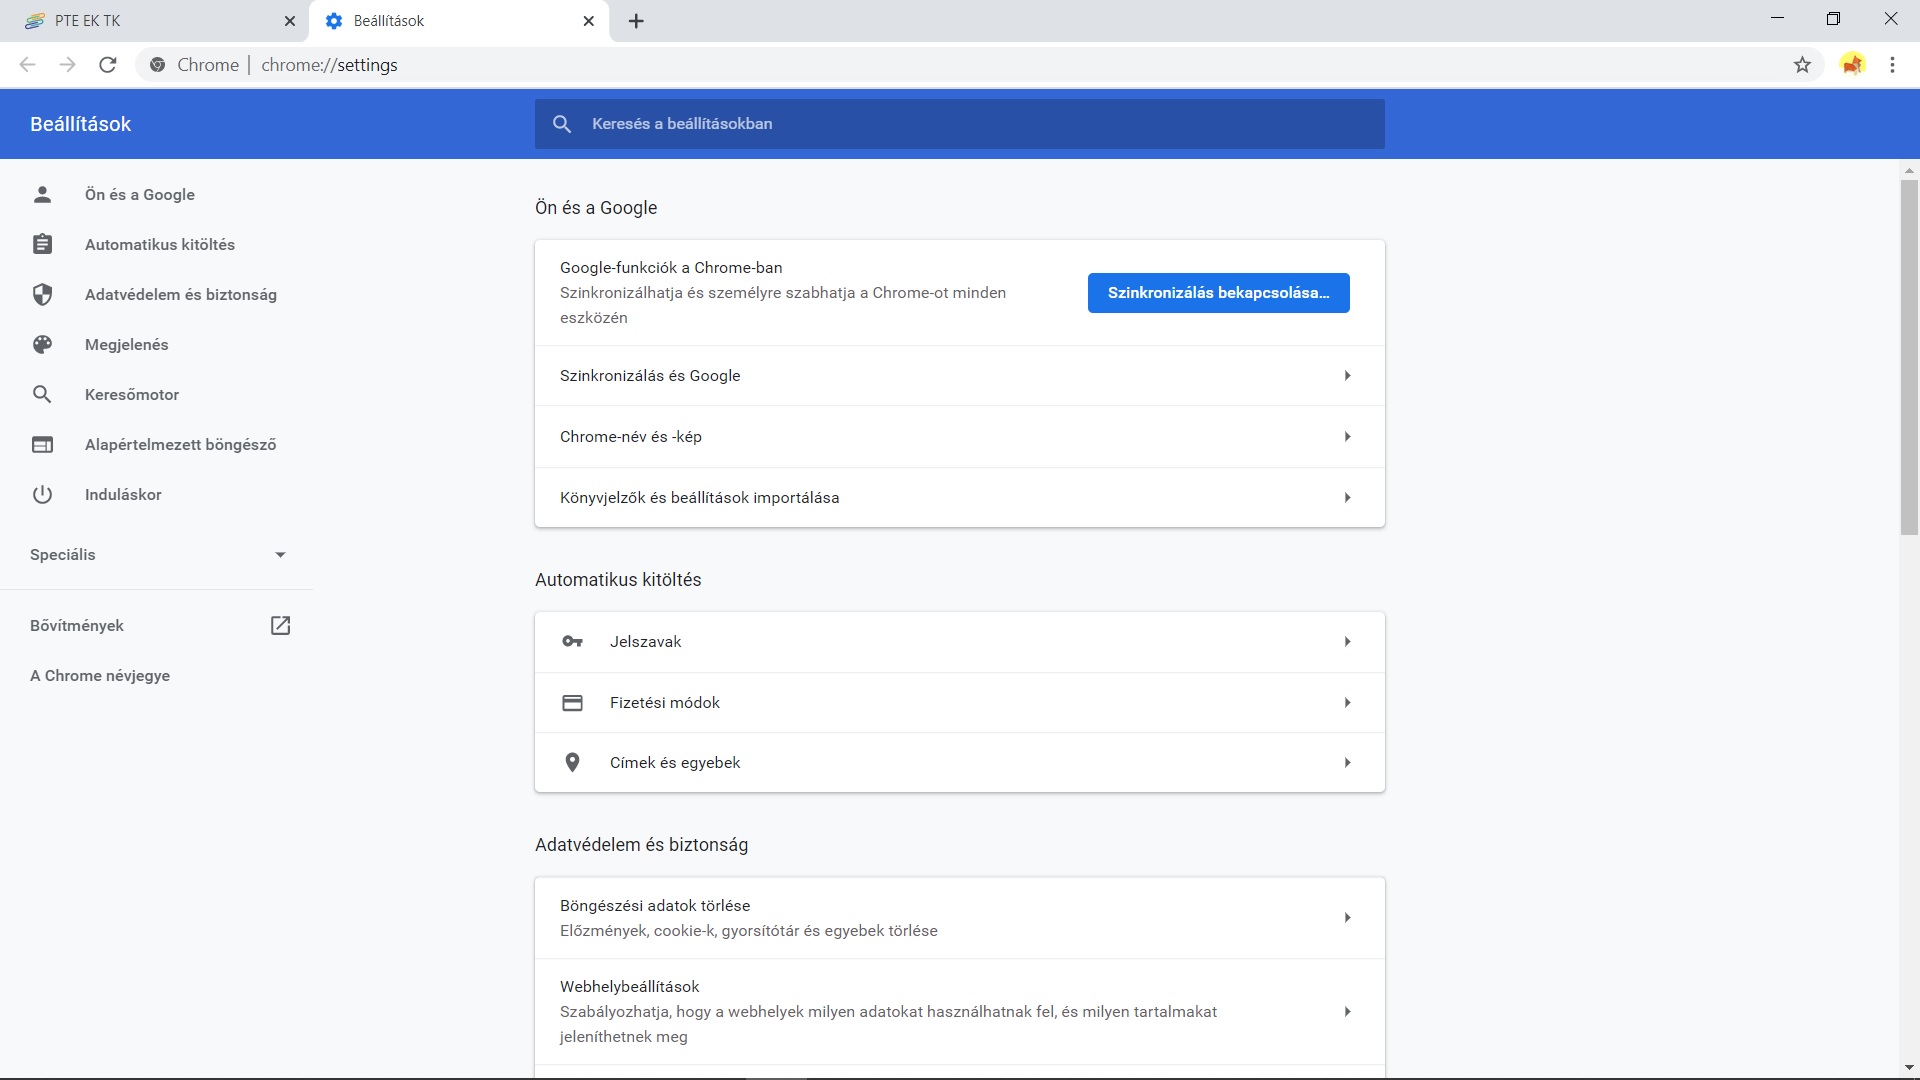Screen dimensions: 1920x1080
Task: Click Szinkronizálás bekapcsolása button
Action: coord(1218,293)
